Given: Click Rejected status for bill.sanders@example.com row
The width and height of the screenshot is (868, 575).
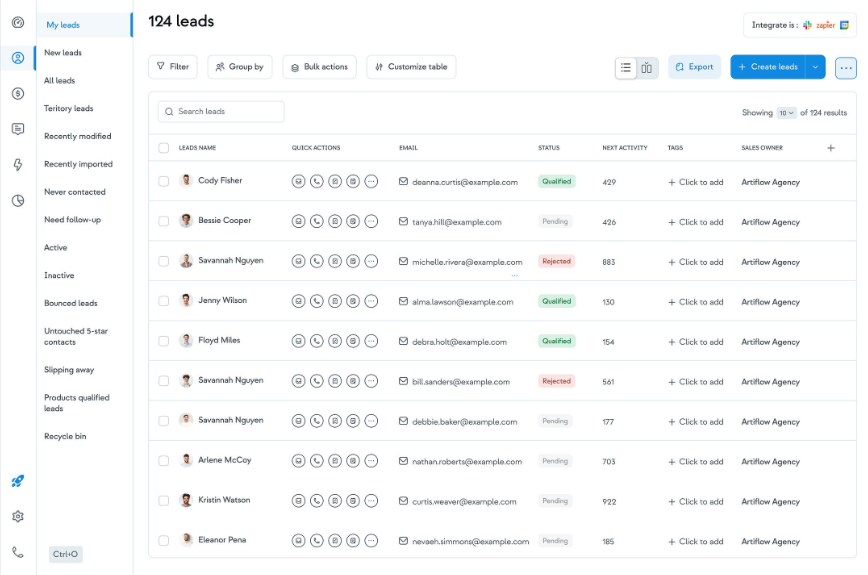Looking at the screenshot, I should 556,381.
